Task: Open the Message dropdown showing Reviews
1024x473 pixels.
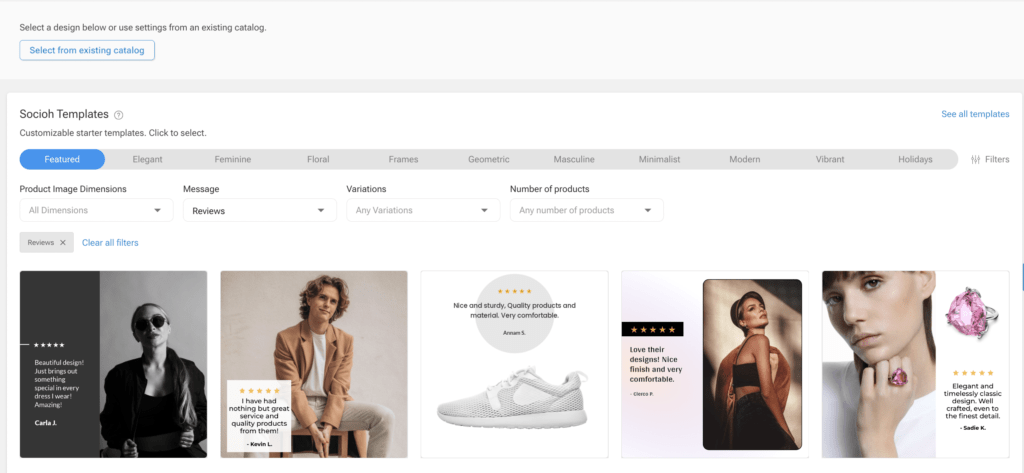Action: pos(259,210)
